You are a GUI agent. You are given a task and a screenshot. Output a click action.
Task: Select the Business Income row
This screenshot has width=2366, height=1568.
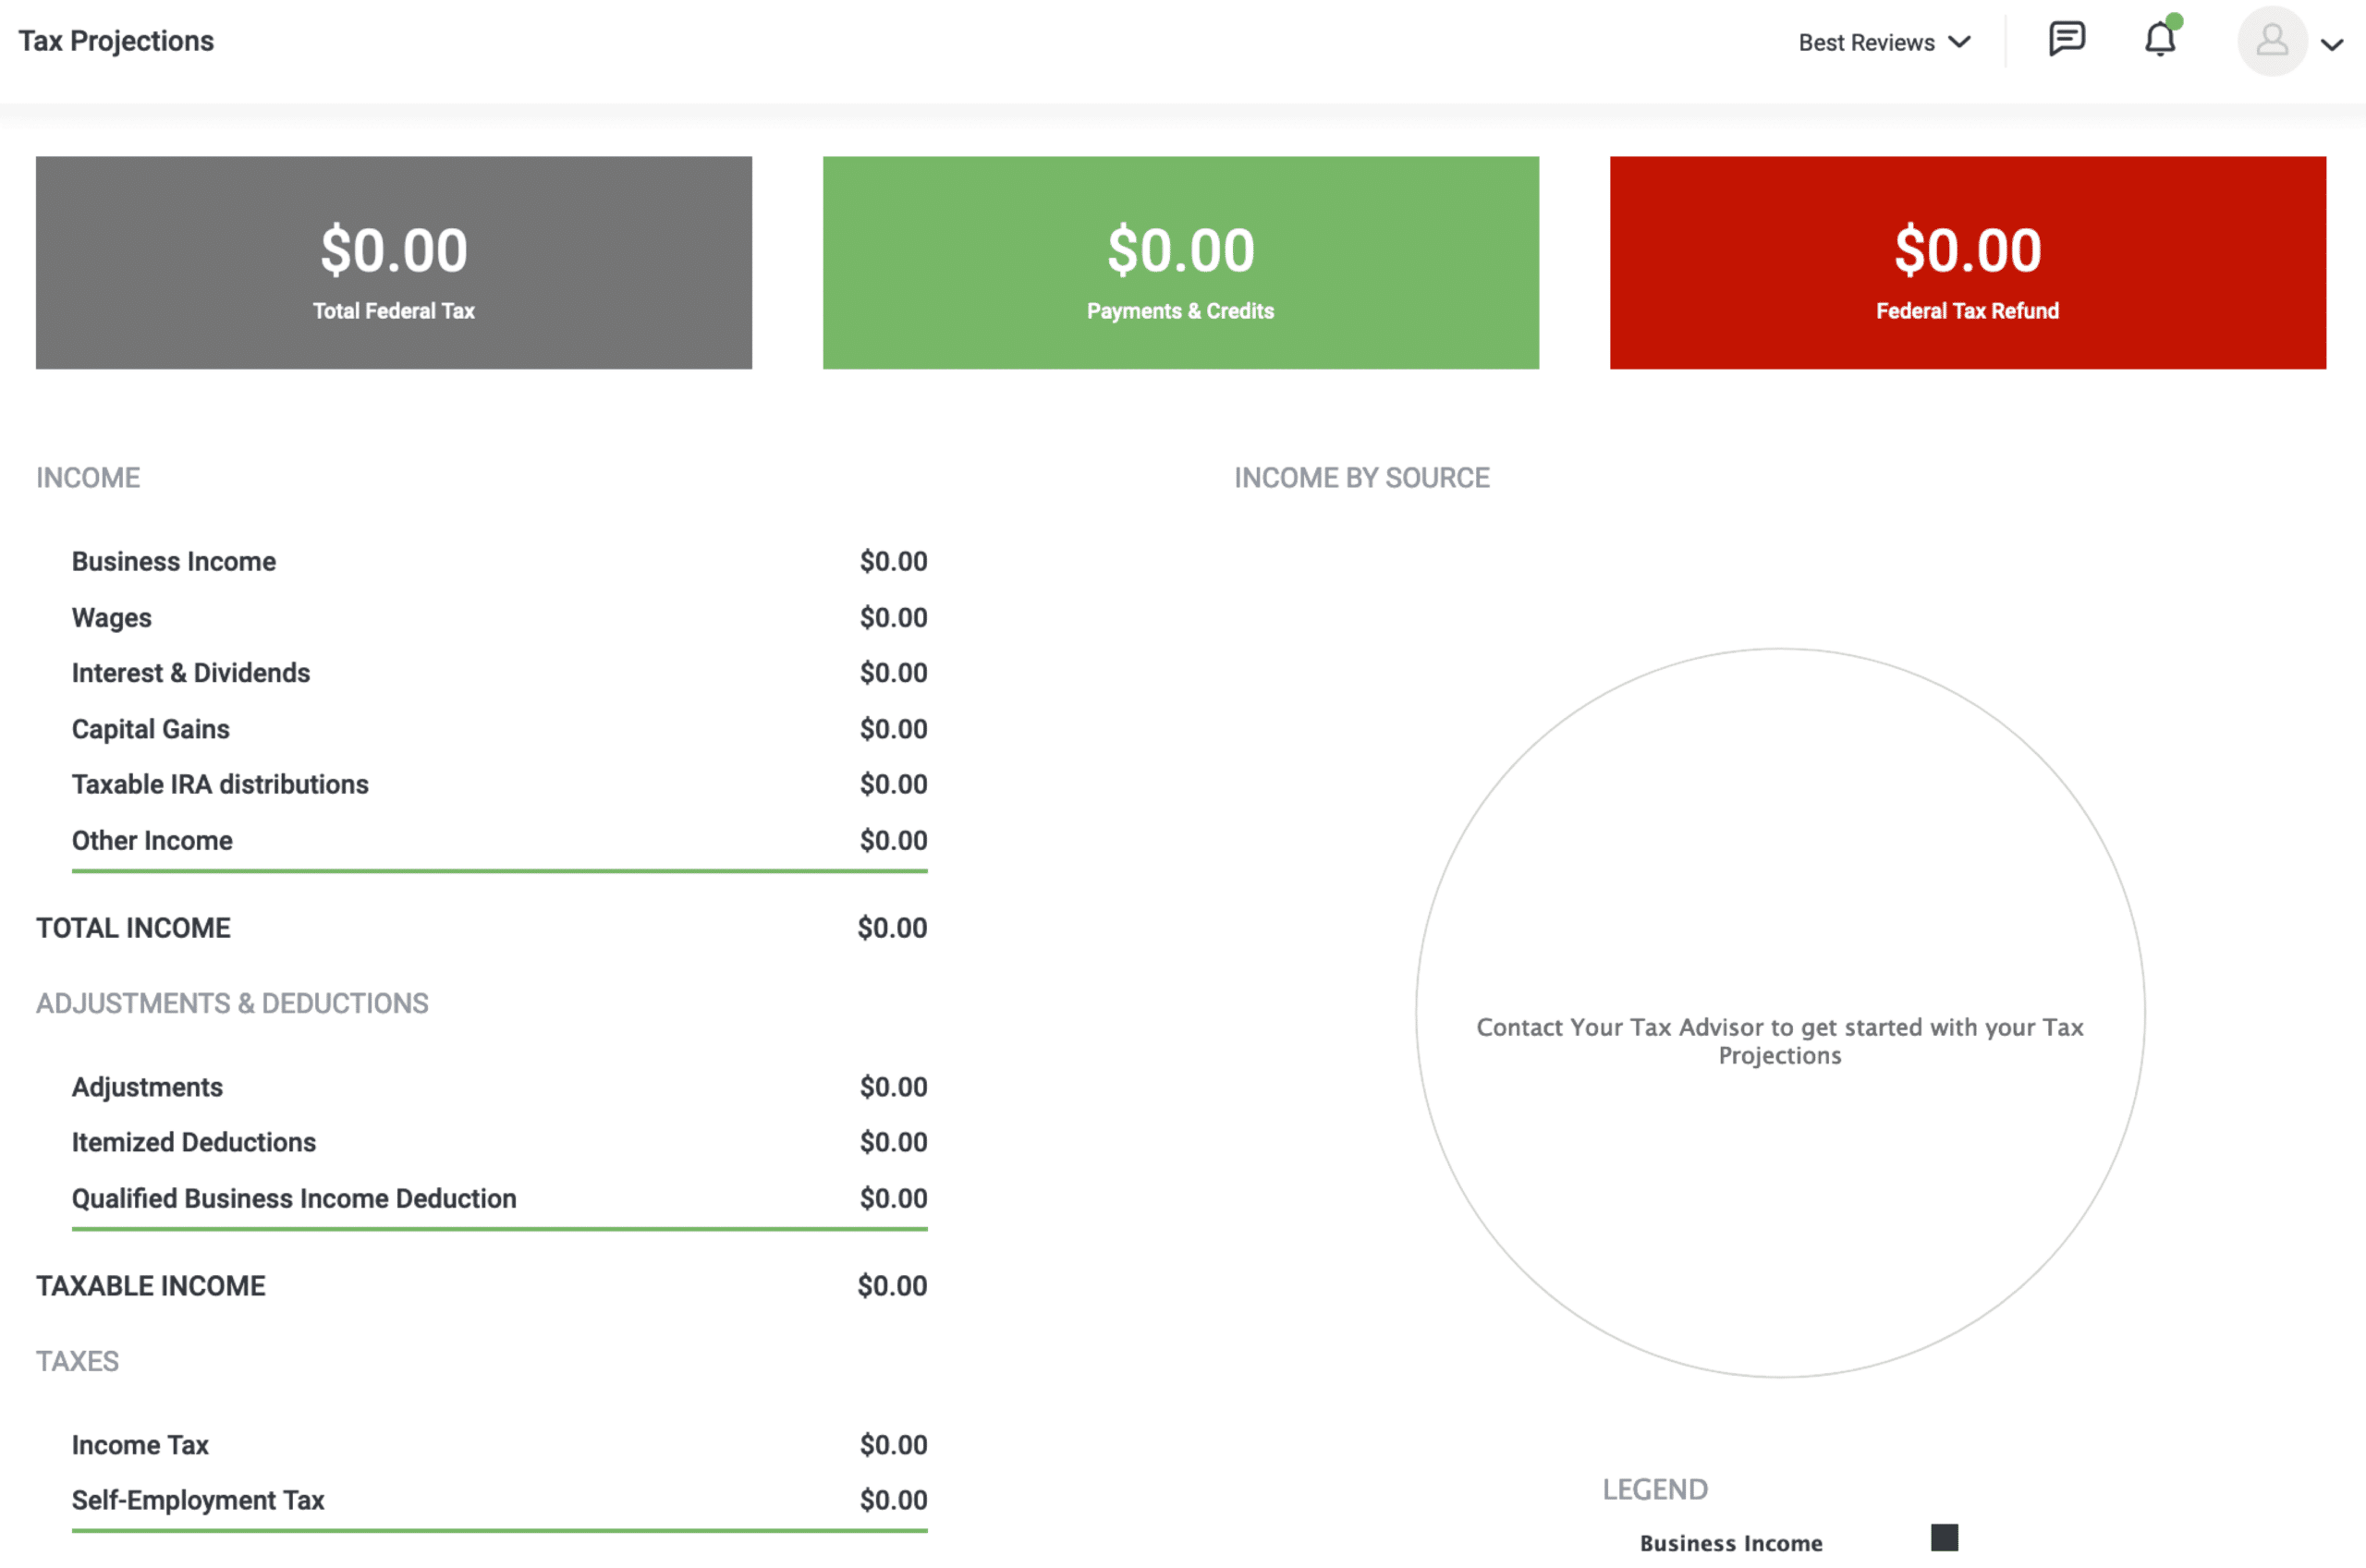(173, 561)
